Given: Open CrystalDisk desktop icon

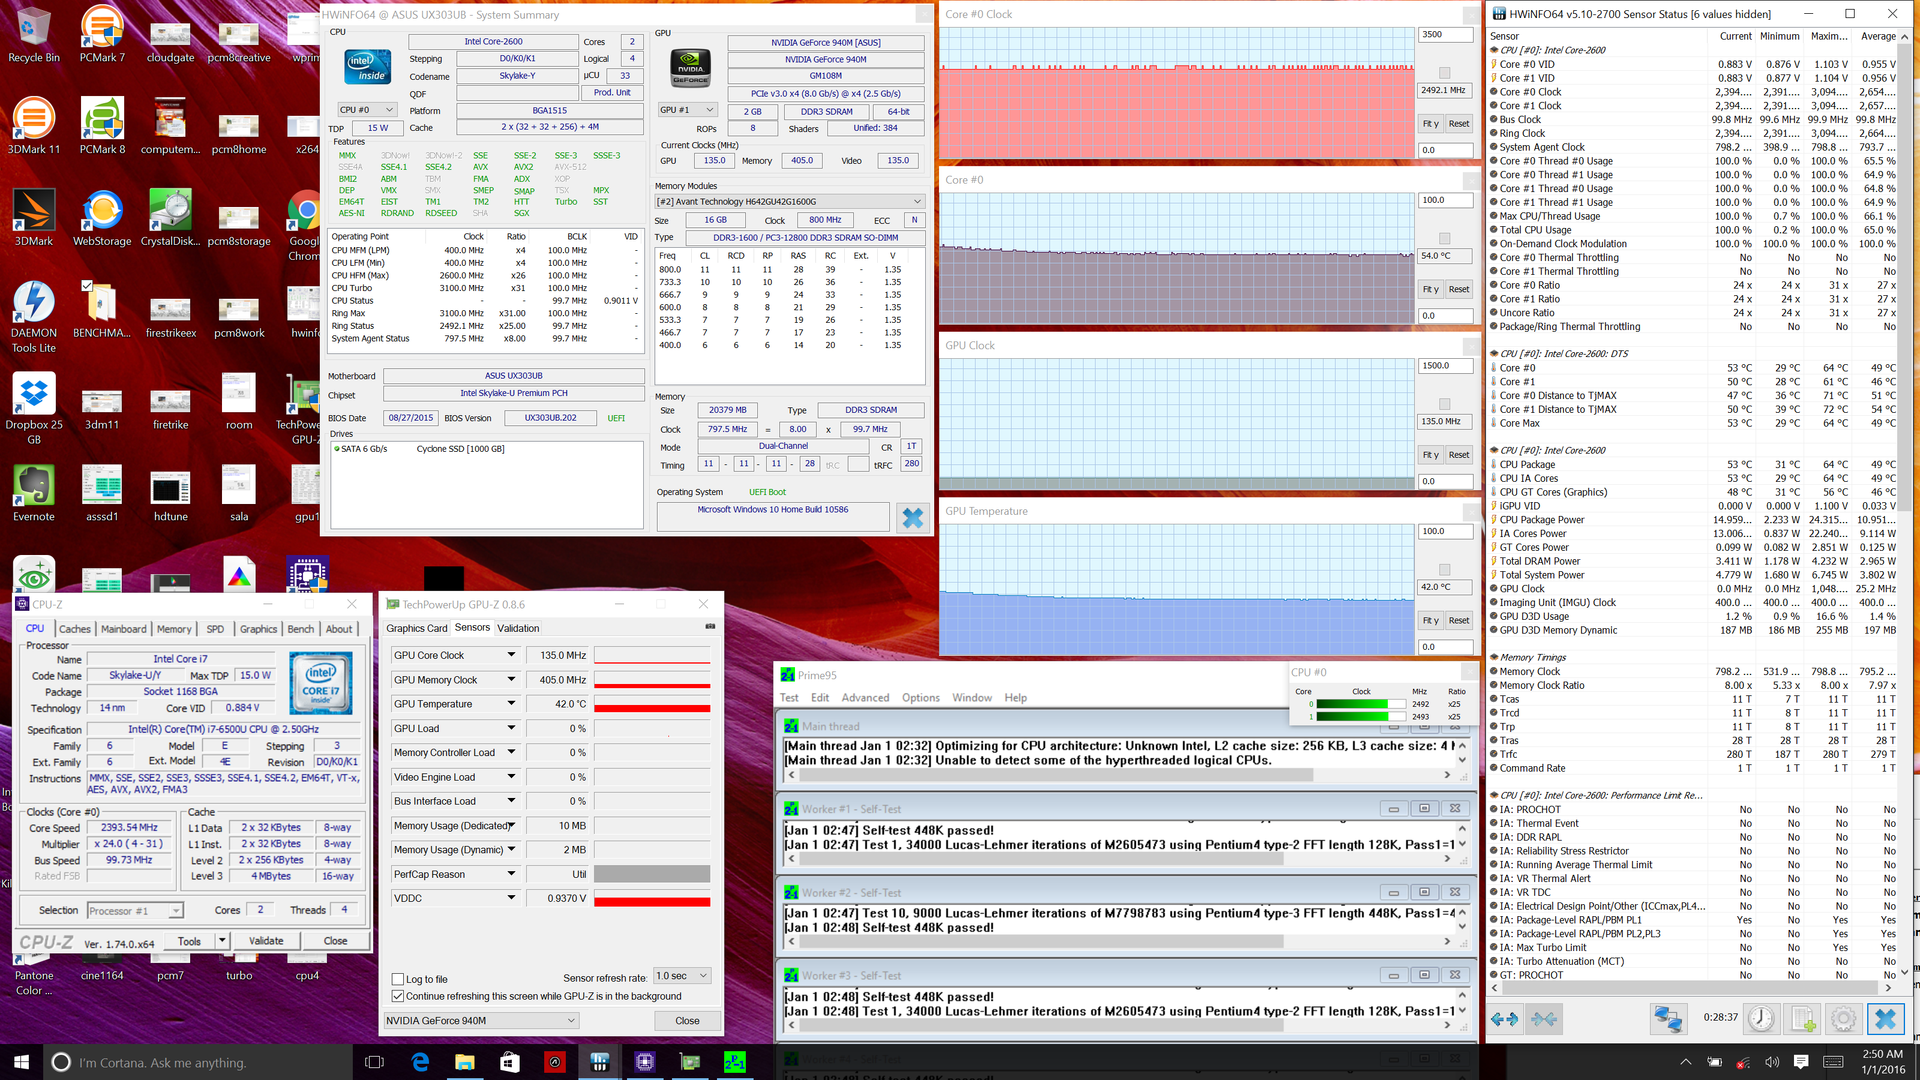Looking at the screenshot, I should click(x=170, y=219).
